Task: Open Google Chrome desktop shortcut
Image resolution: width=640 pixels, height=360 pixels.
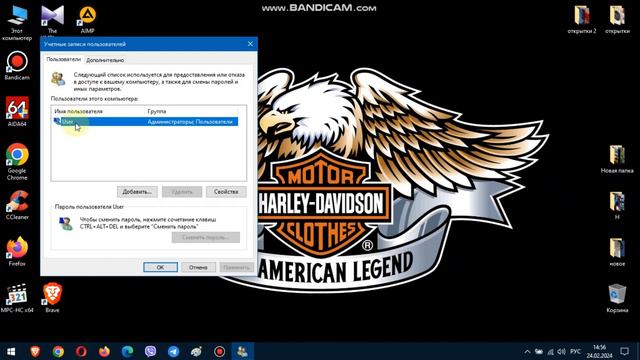Action: click(17, 162)
